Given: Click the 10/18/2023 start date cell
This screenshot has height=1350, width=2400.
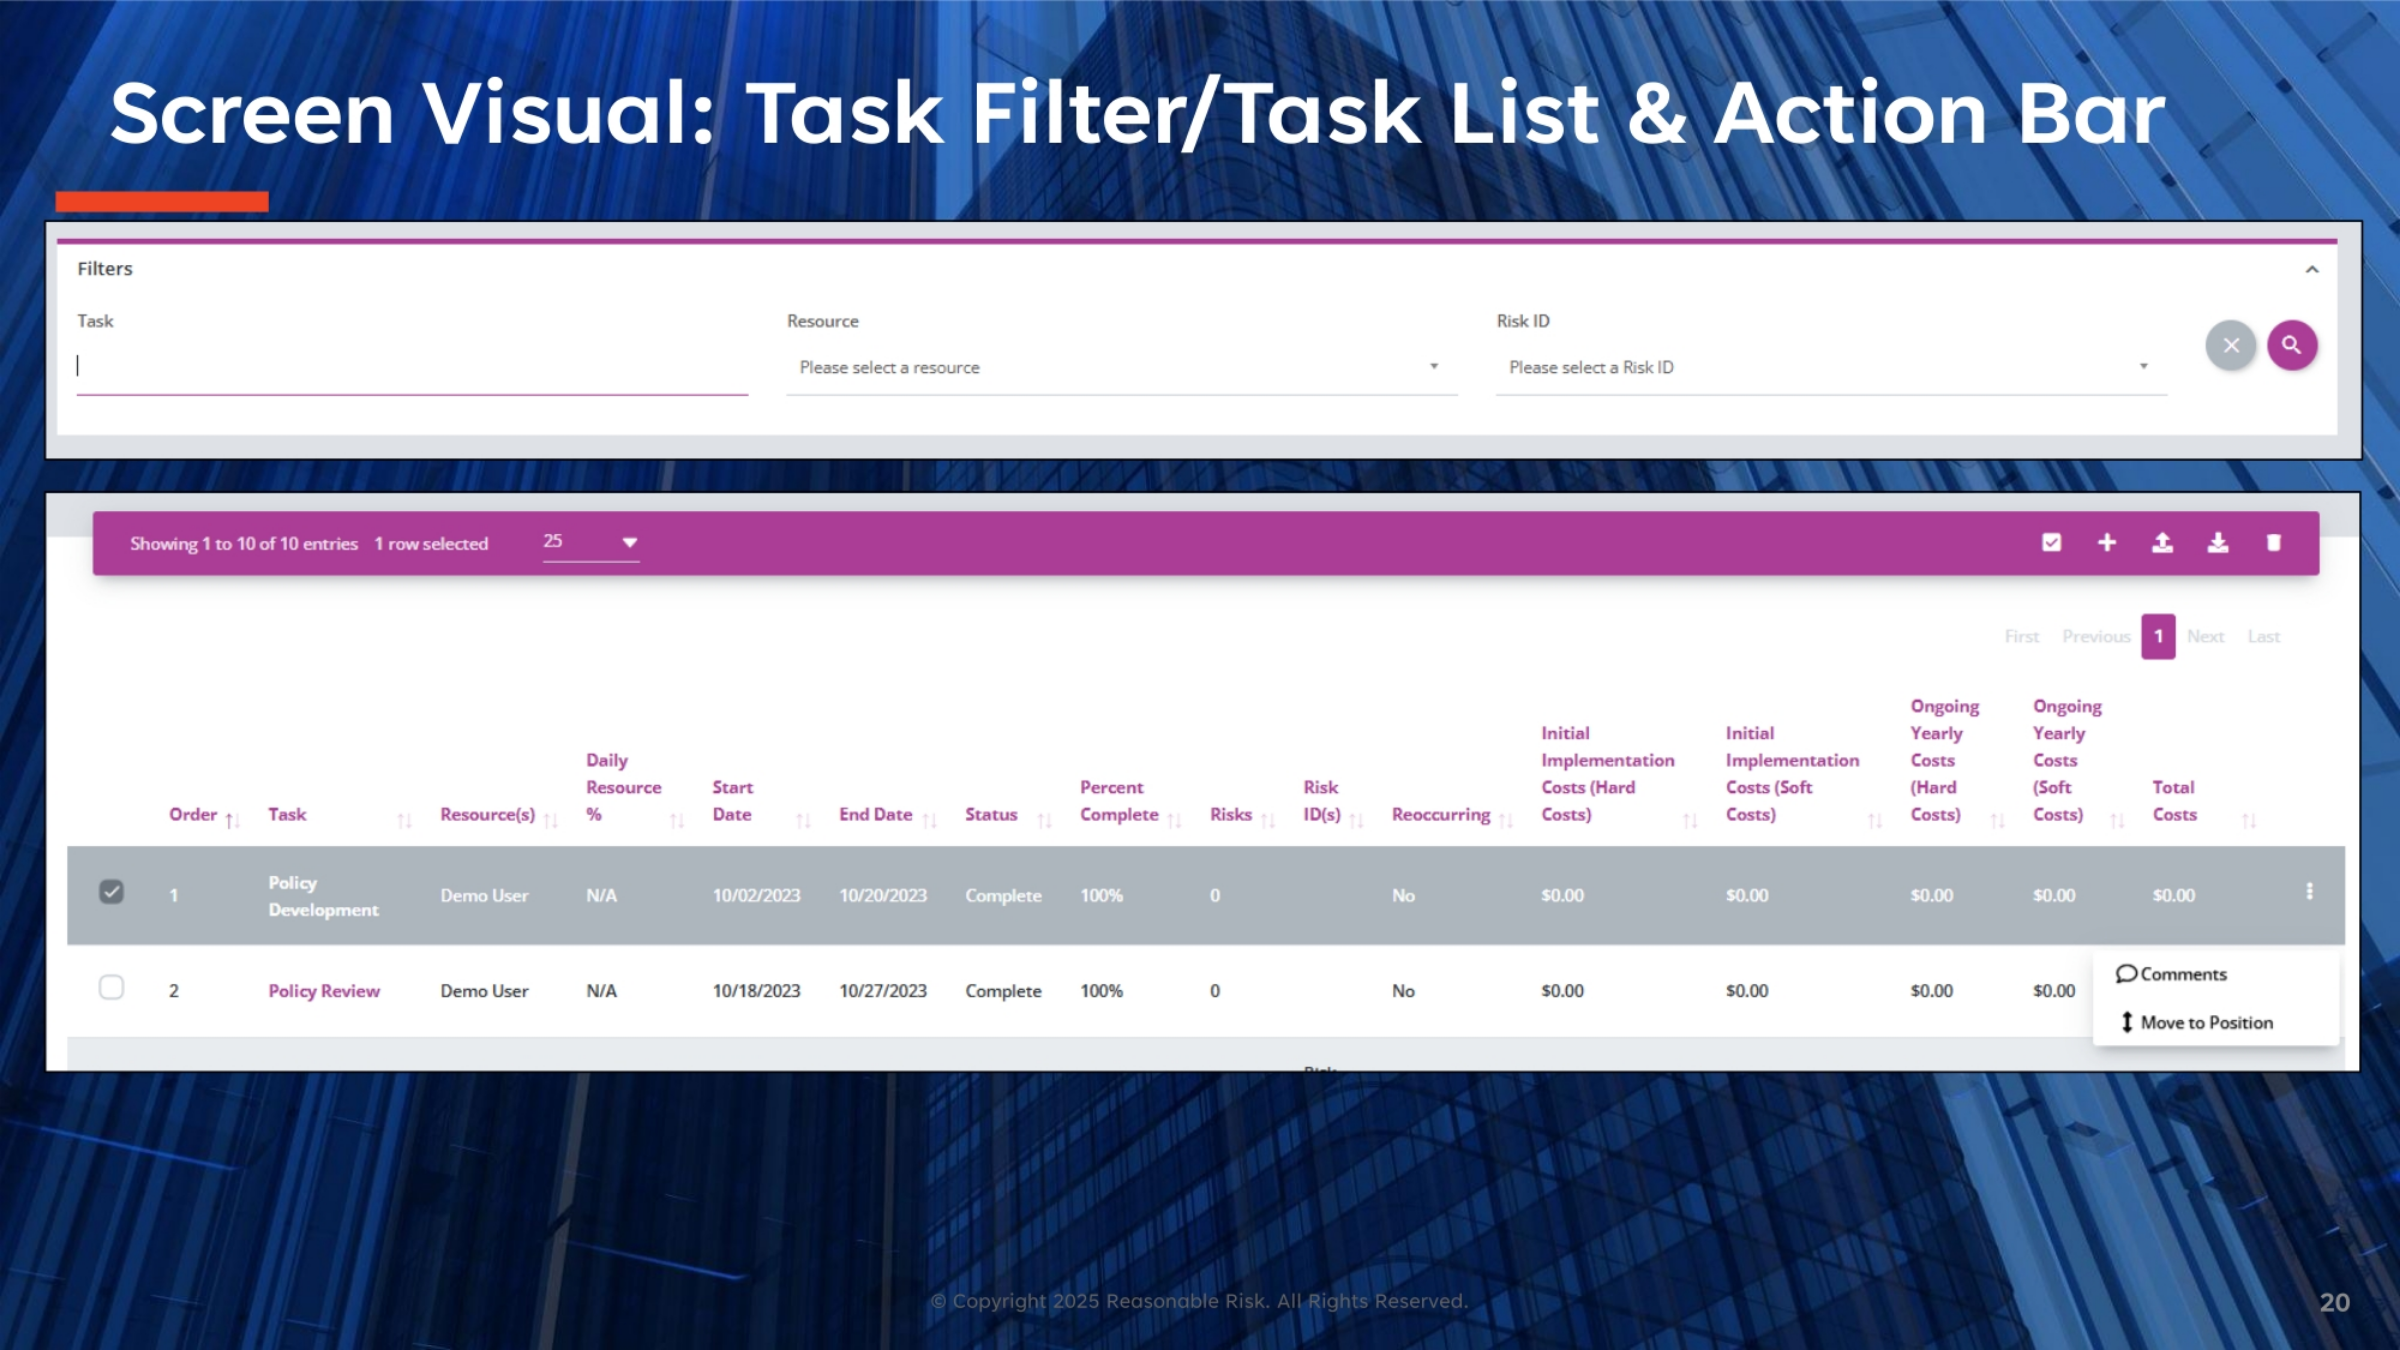Looking at the screenshot, I should 756,991.
